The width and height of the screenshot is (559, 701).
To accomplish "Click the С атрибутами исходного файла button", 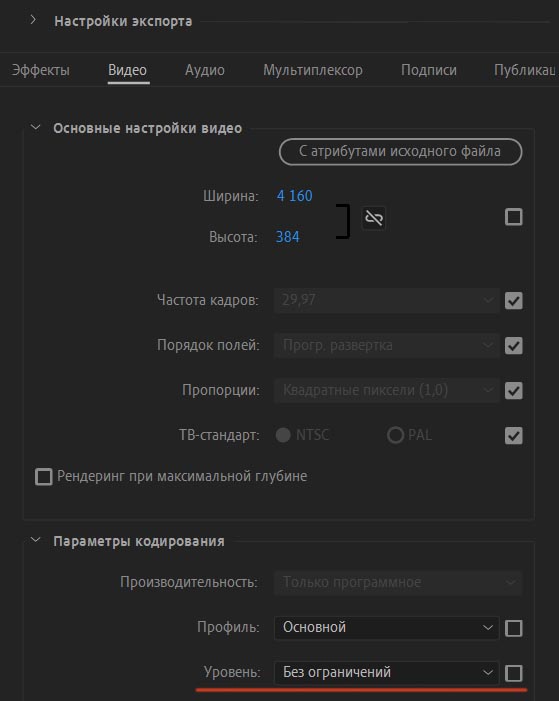I will (400, 152).
